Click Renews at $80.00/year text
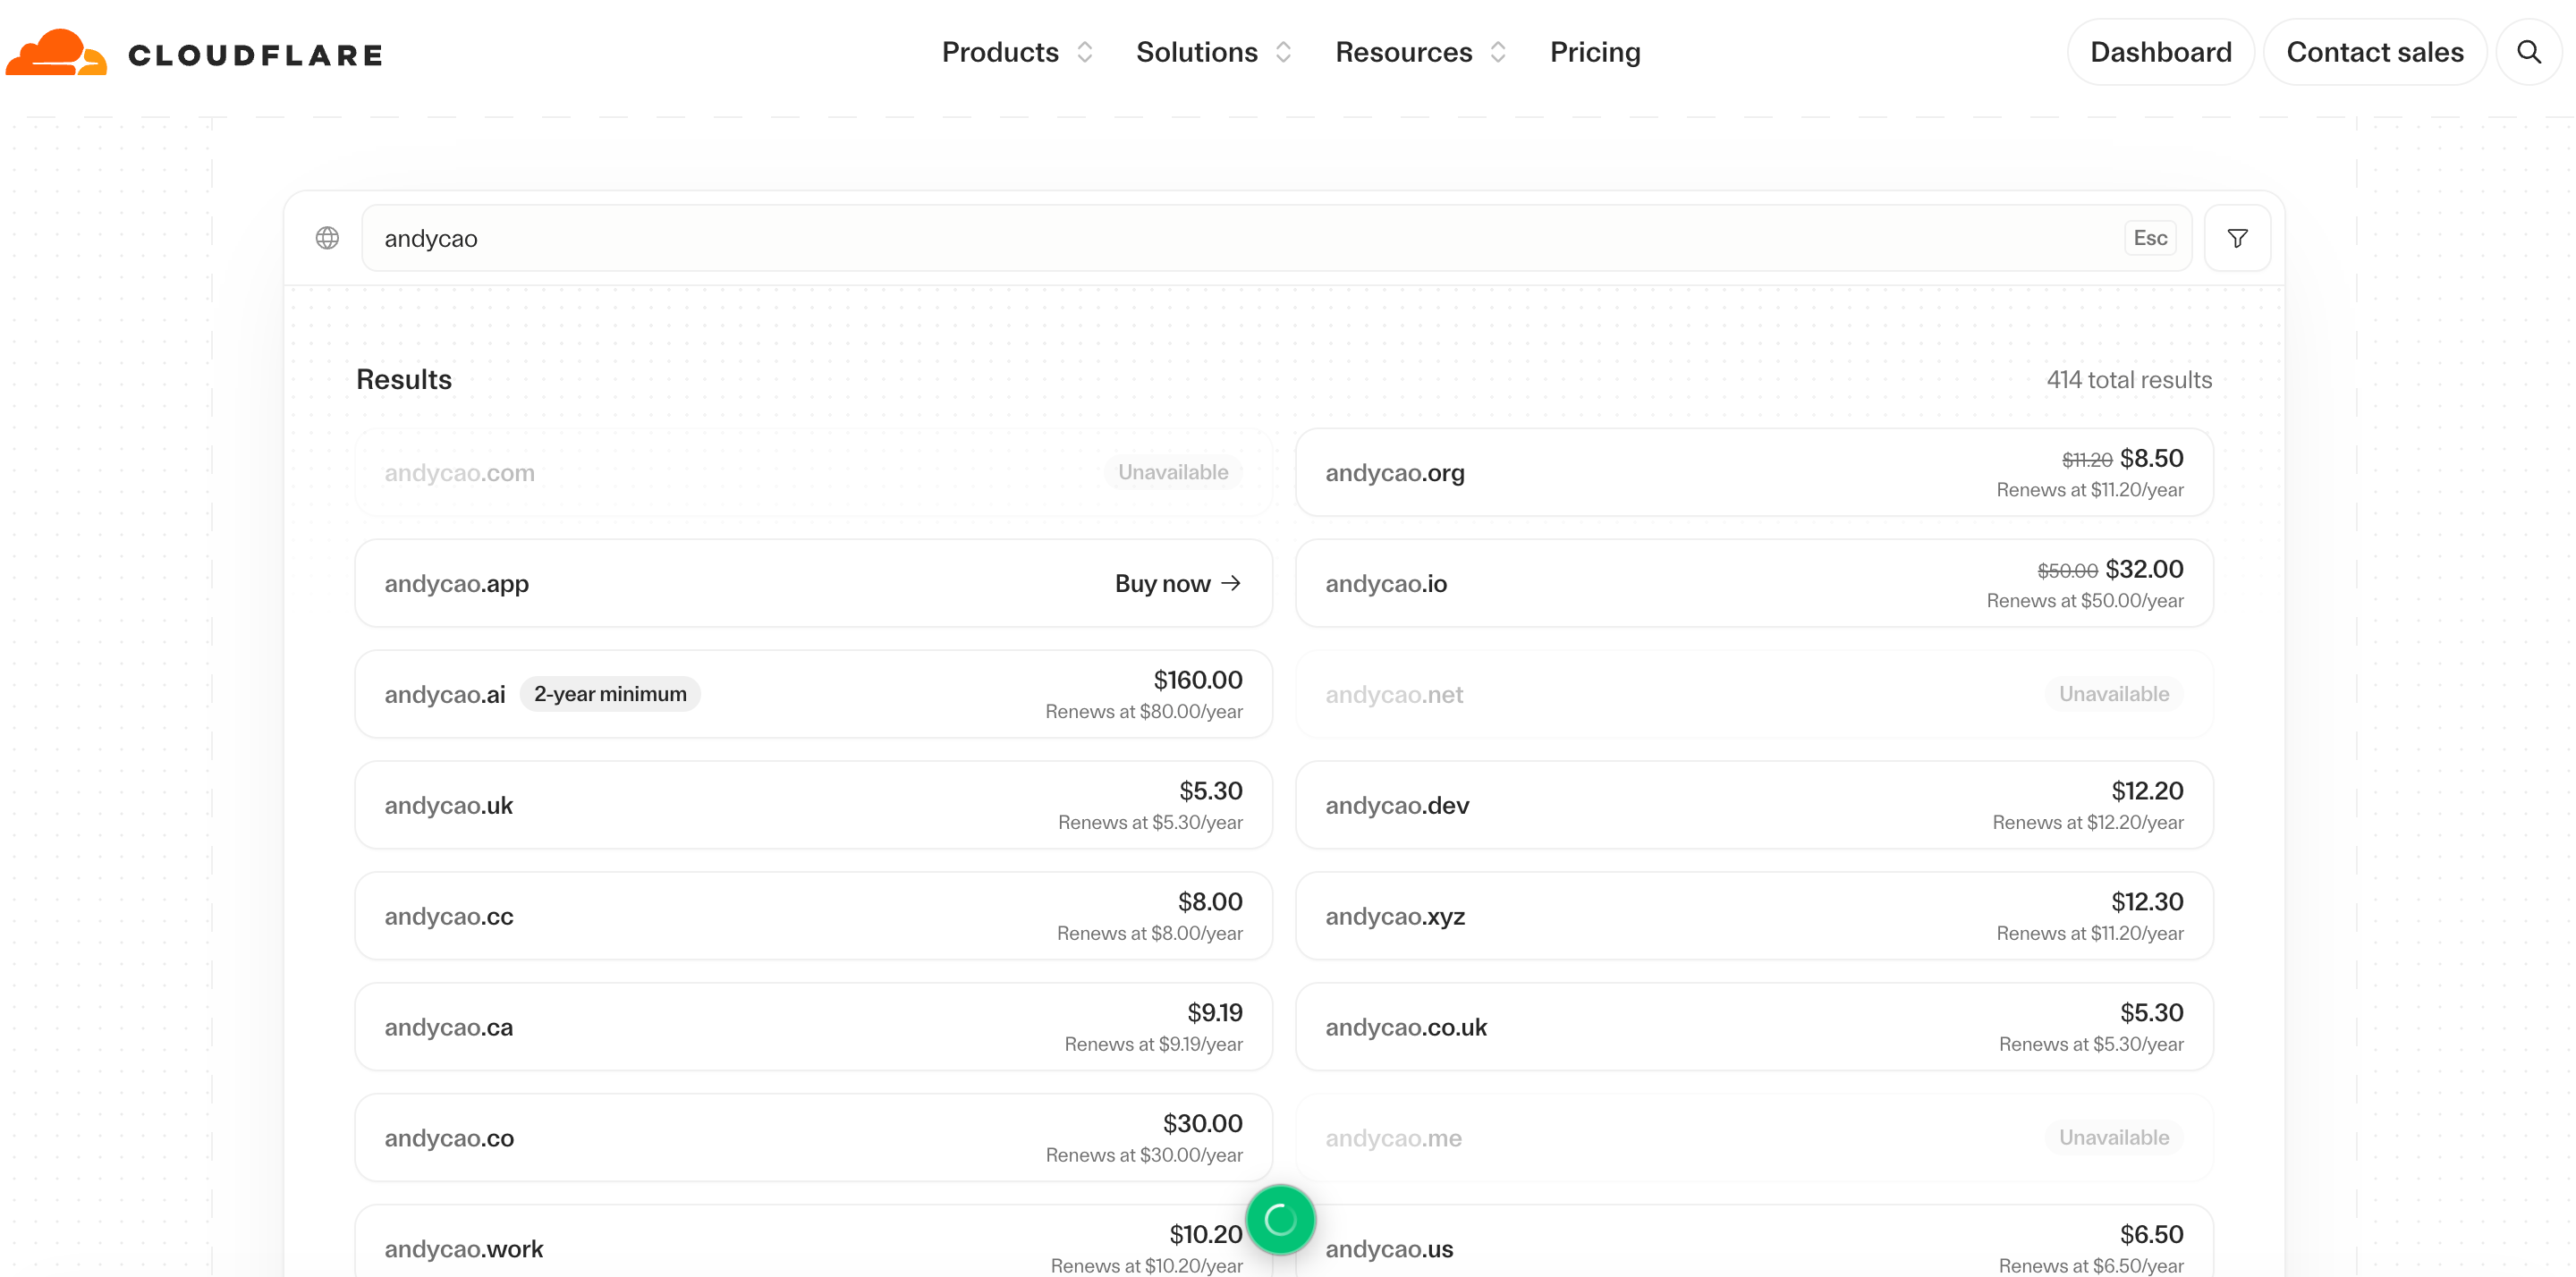The image size is (2576, 1277). 1144,712
